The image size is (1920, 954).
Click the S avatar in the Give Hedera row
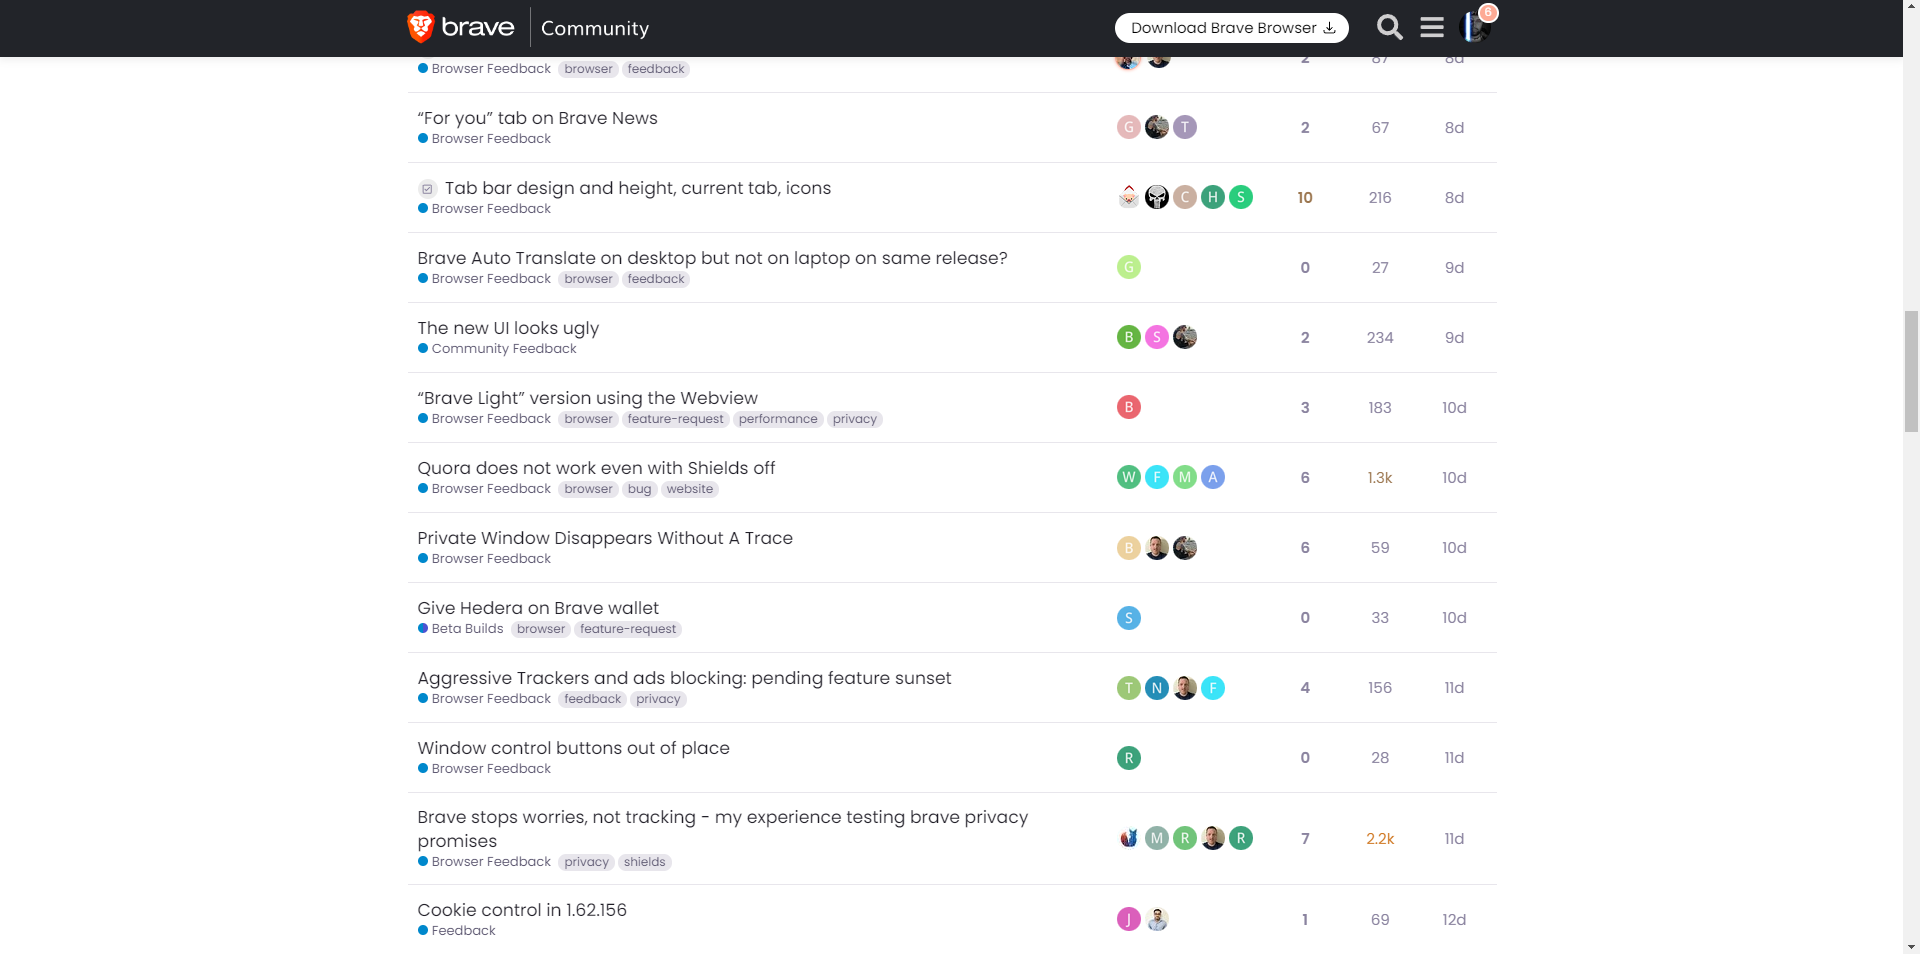point(1128,618)
